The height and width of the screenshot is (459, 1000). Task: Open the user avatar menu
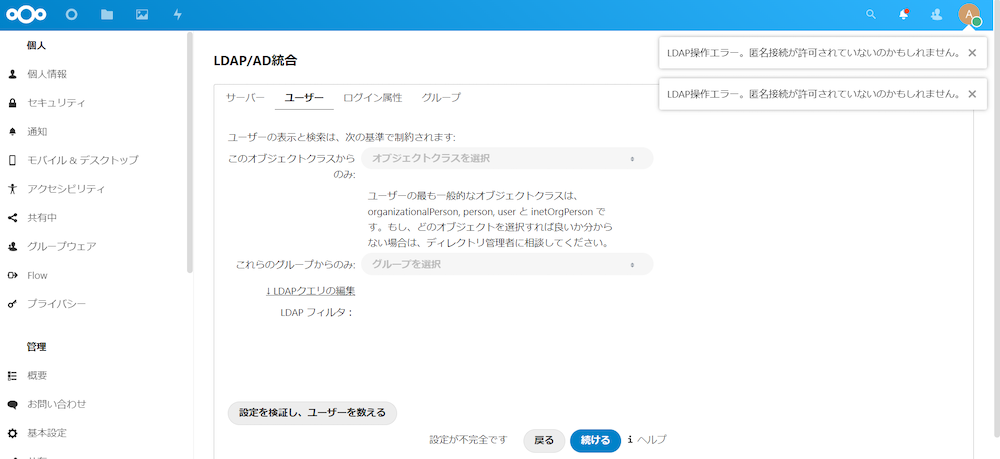(x=968, y=15)
